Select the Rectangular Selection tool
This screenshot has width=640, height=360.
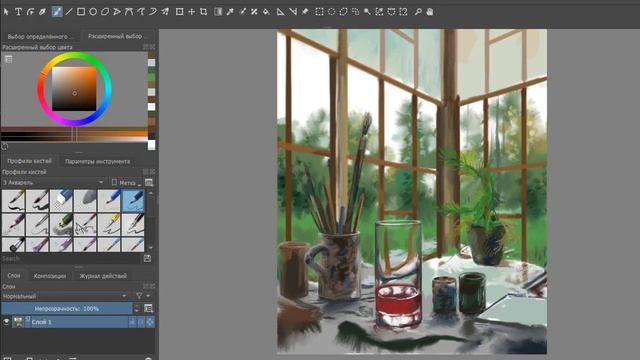coord(320,12)
